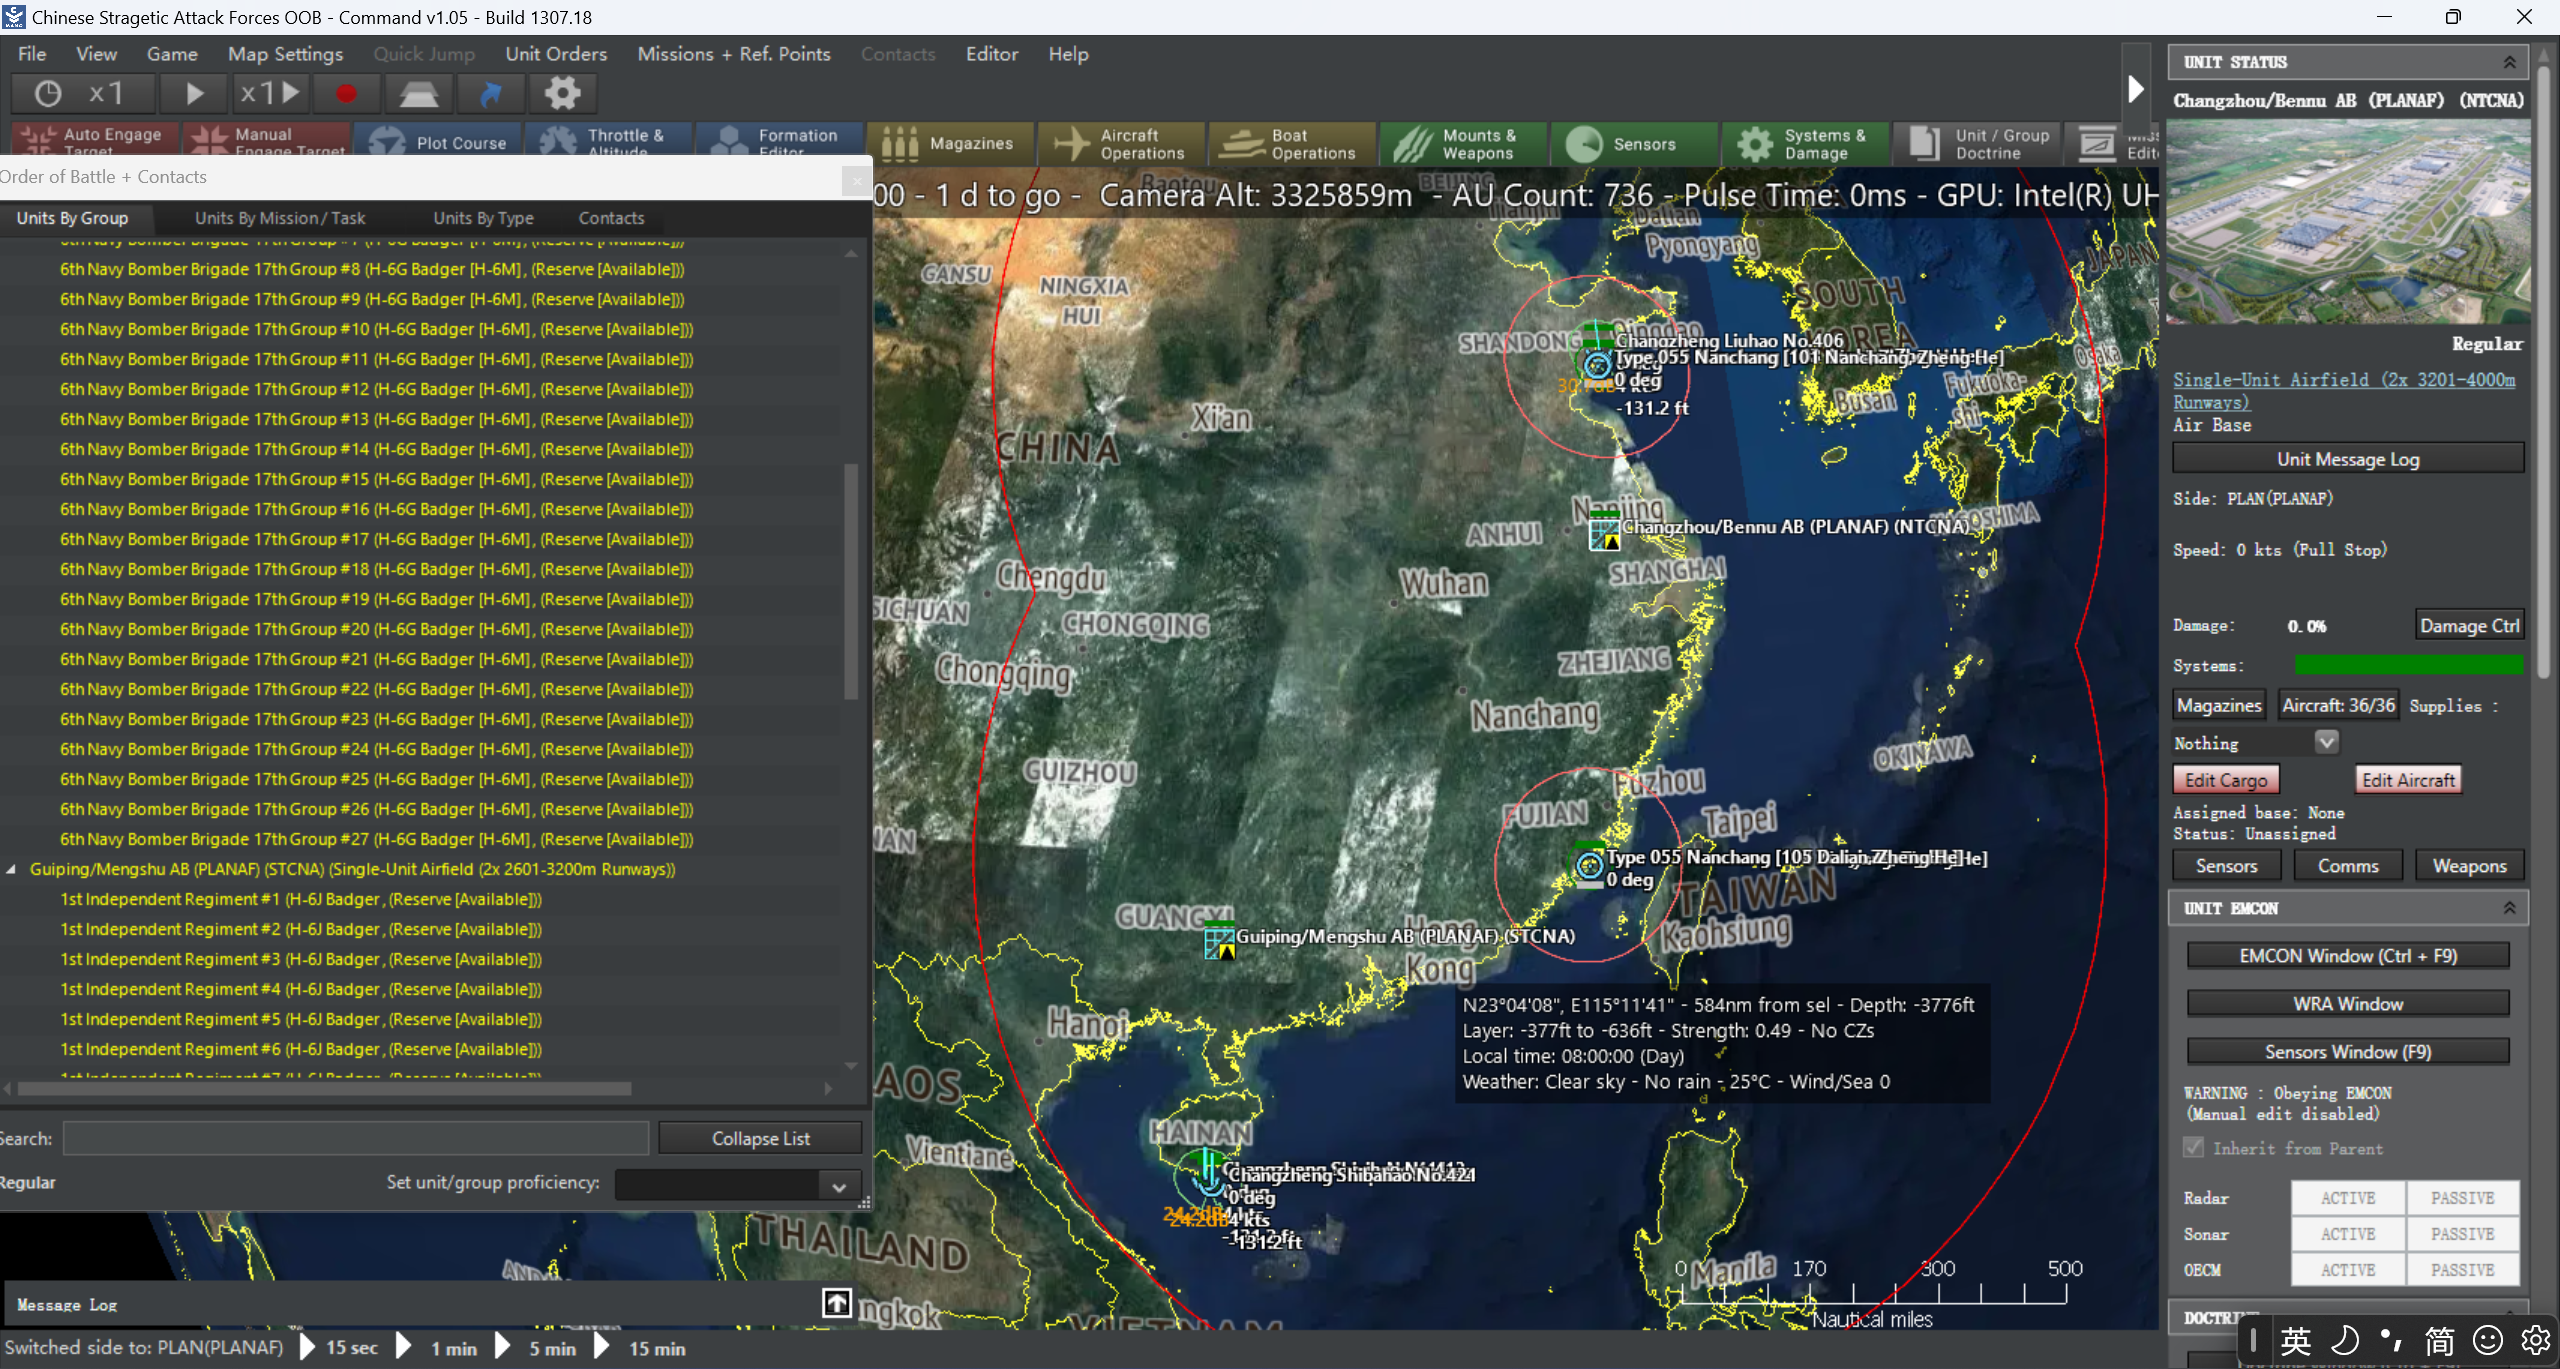Click the Search input field
The width and height of the screenshot is (2560, 1369).
click(x=355, y=1139)
